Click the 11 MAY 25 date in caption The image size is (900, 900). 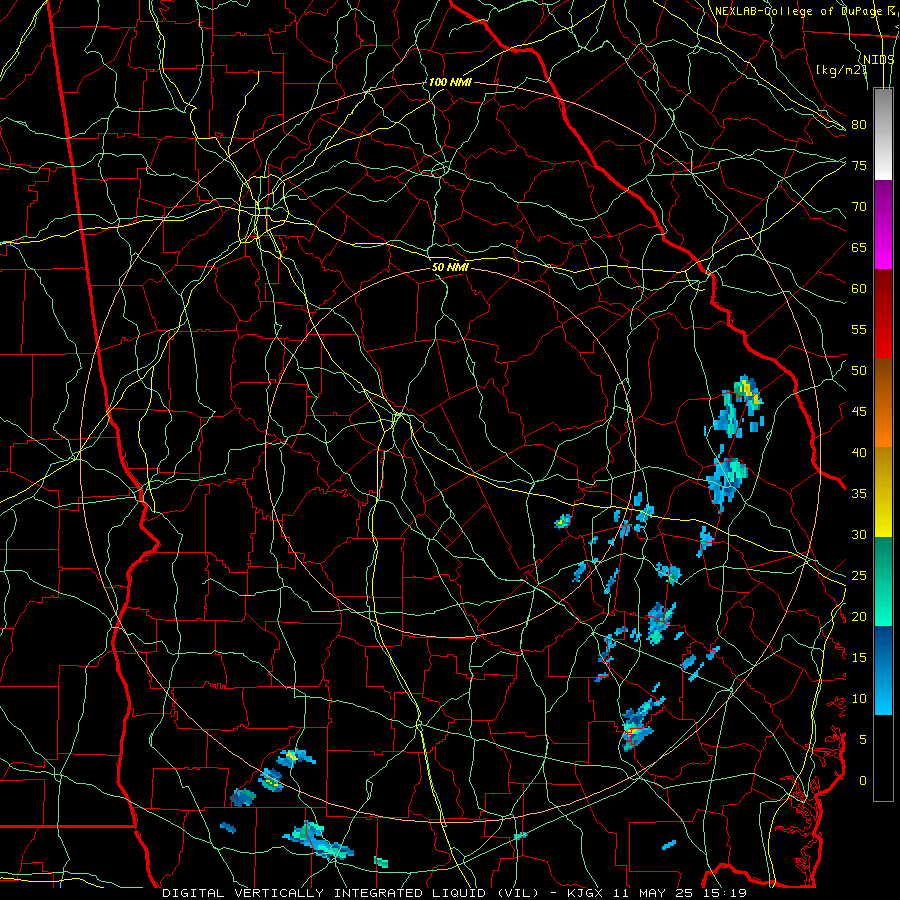point(653,893)
